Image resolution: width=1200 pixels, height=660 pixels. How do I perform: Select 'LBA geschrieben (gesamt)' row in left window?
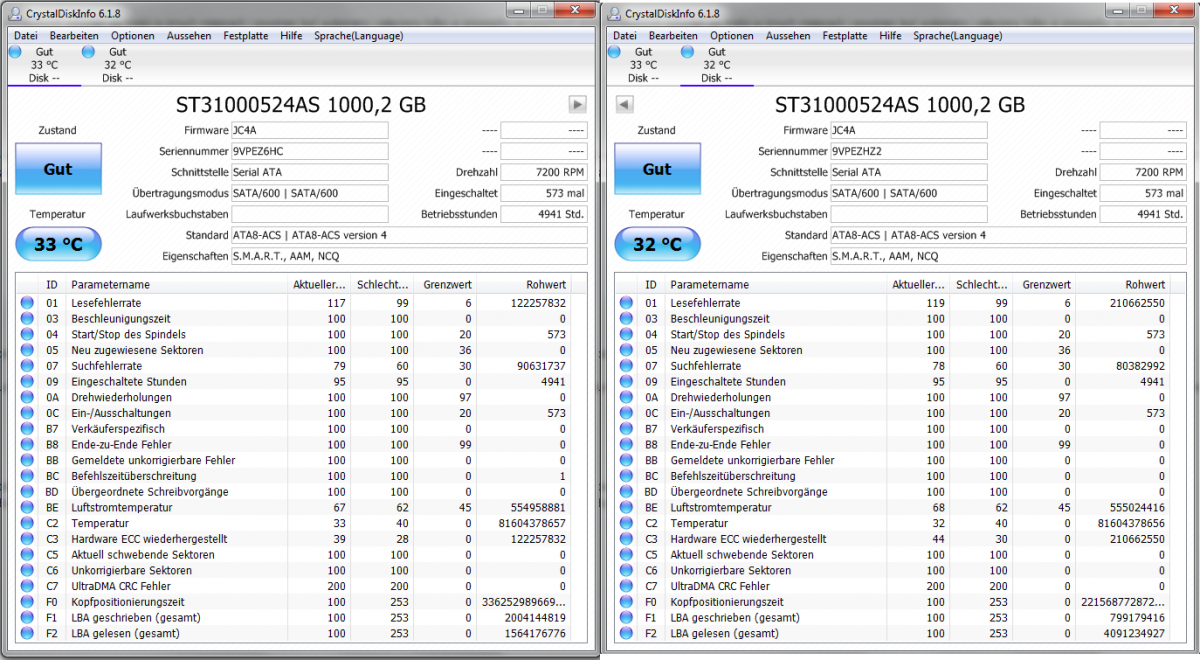299,617
